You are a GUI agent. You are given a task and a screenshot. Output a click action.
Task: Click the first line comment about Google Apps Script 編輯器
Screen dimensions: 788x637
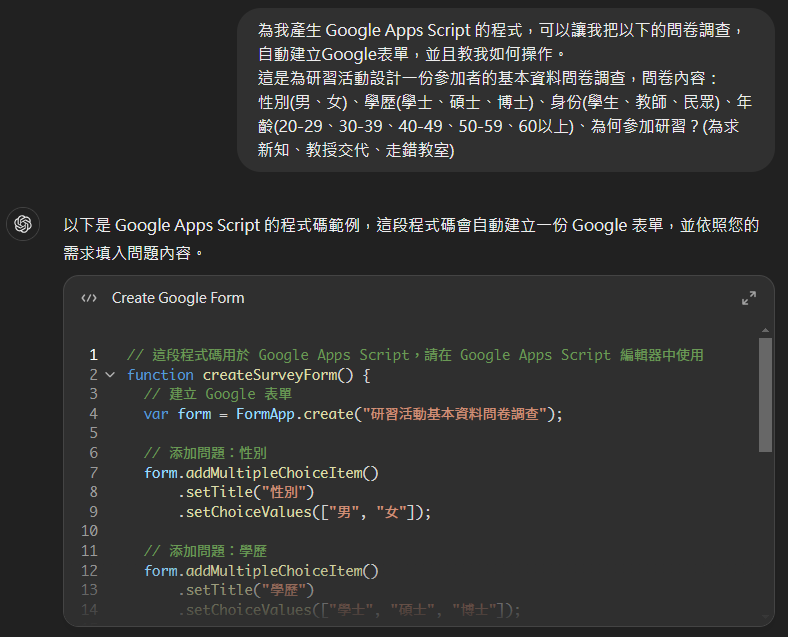tap(415, 355)
